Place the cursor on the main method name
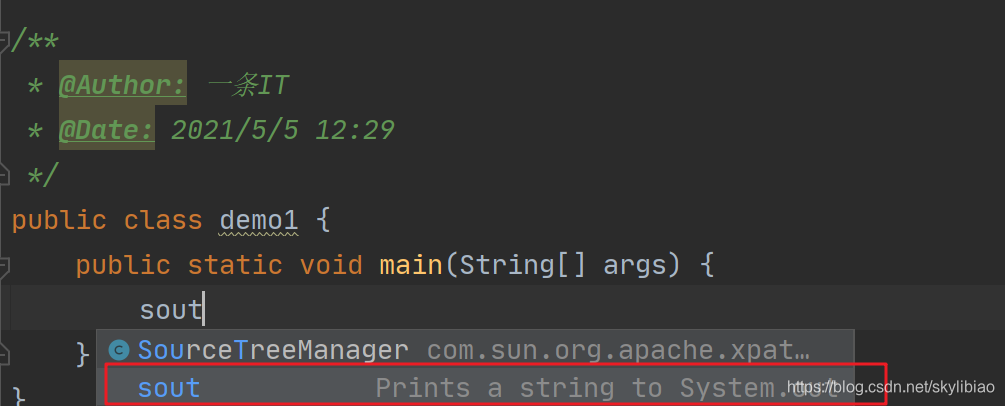The image size is (1005, 406). coord(411,265)
